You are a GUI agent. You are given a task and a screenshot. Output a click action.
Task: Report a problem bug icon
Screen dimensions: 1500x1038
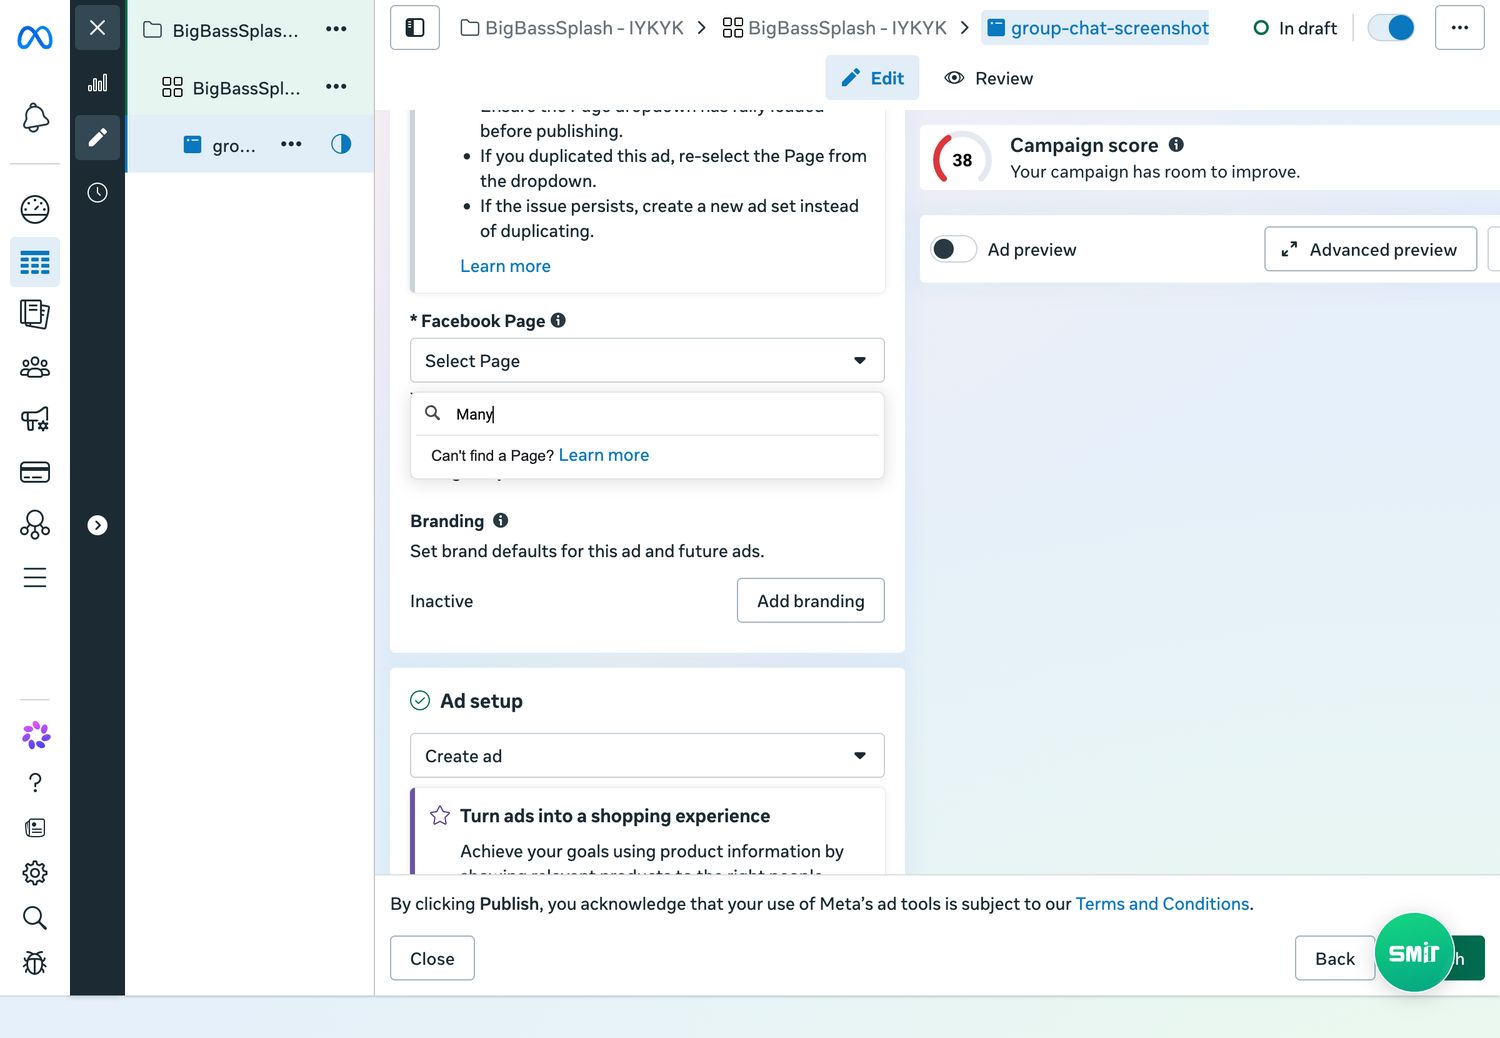[35, 963]
